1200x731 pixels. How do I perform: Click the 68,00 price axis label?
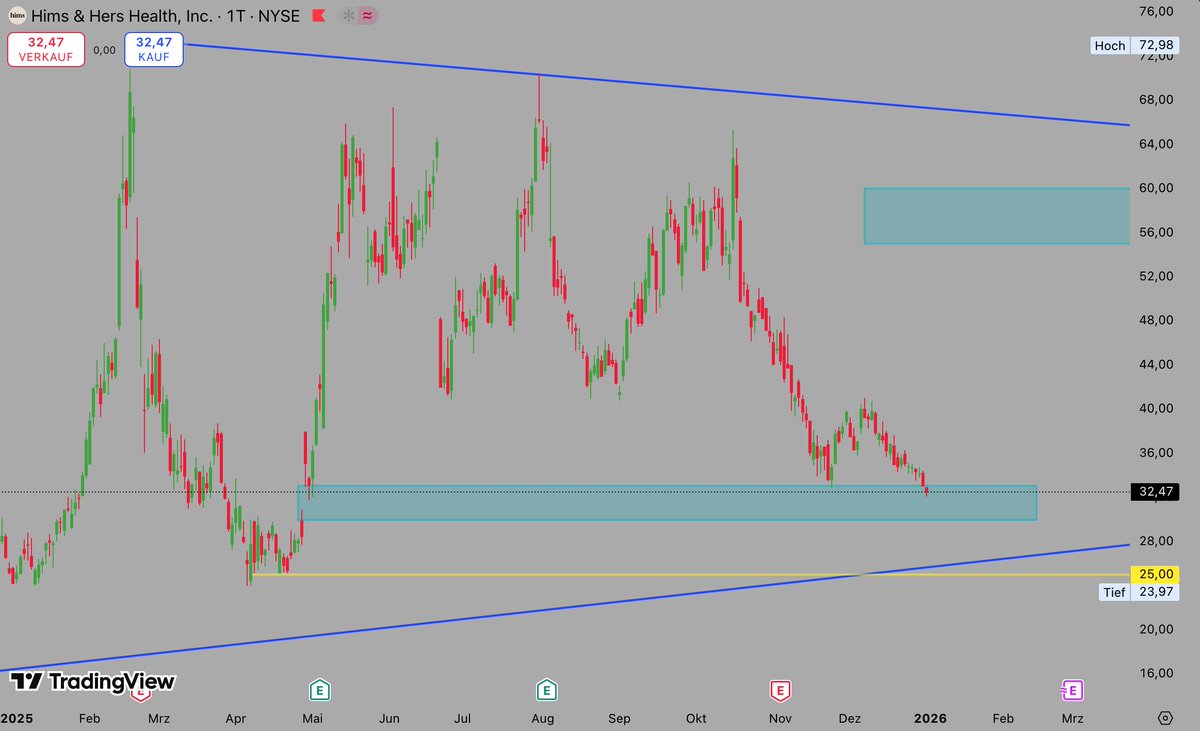coord(1155,99)
